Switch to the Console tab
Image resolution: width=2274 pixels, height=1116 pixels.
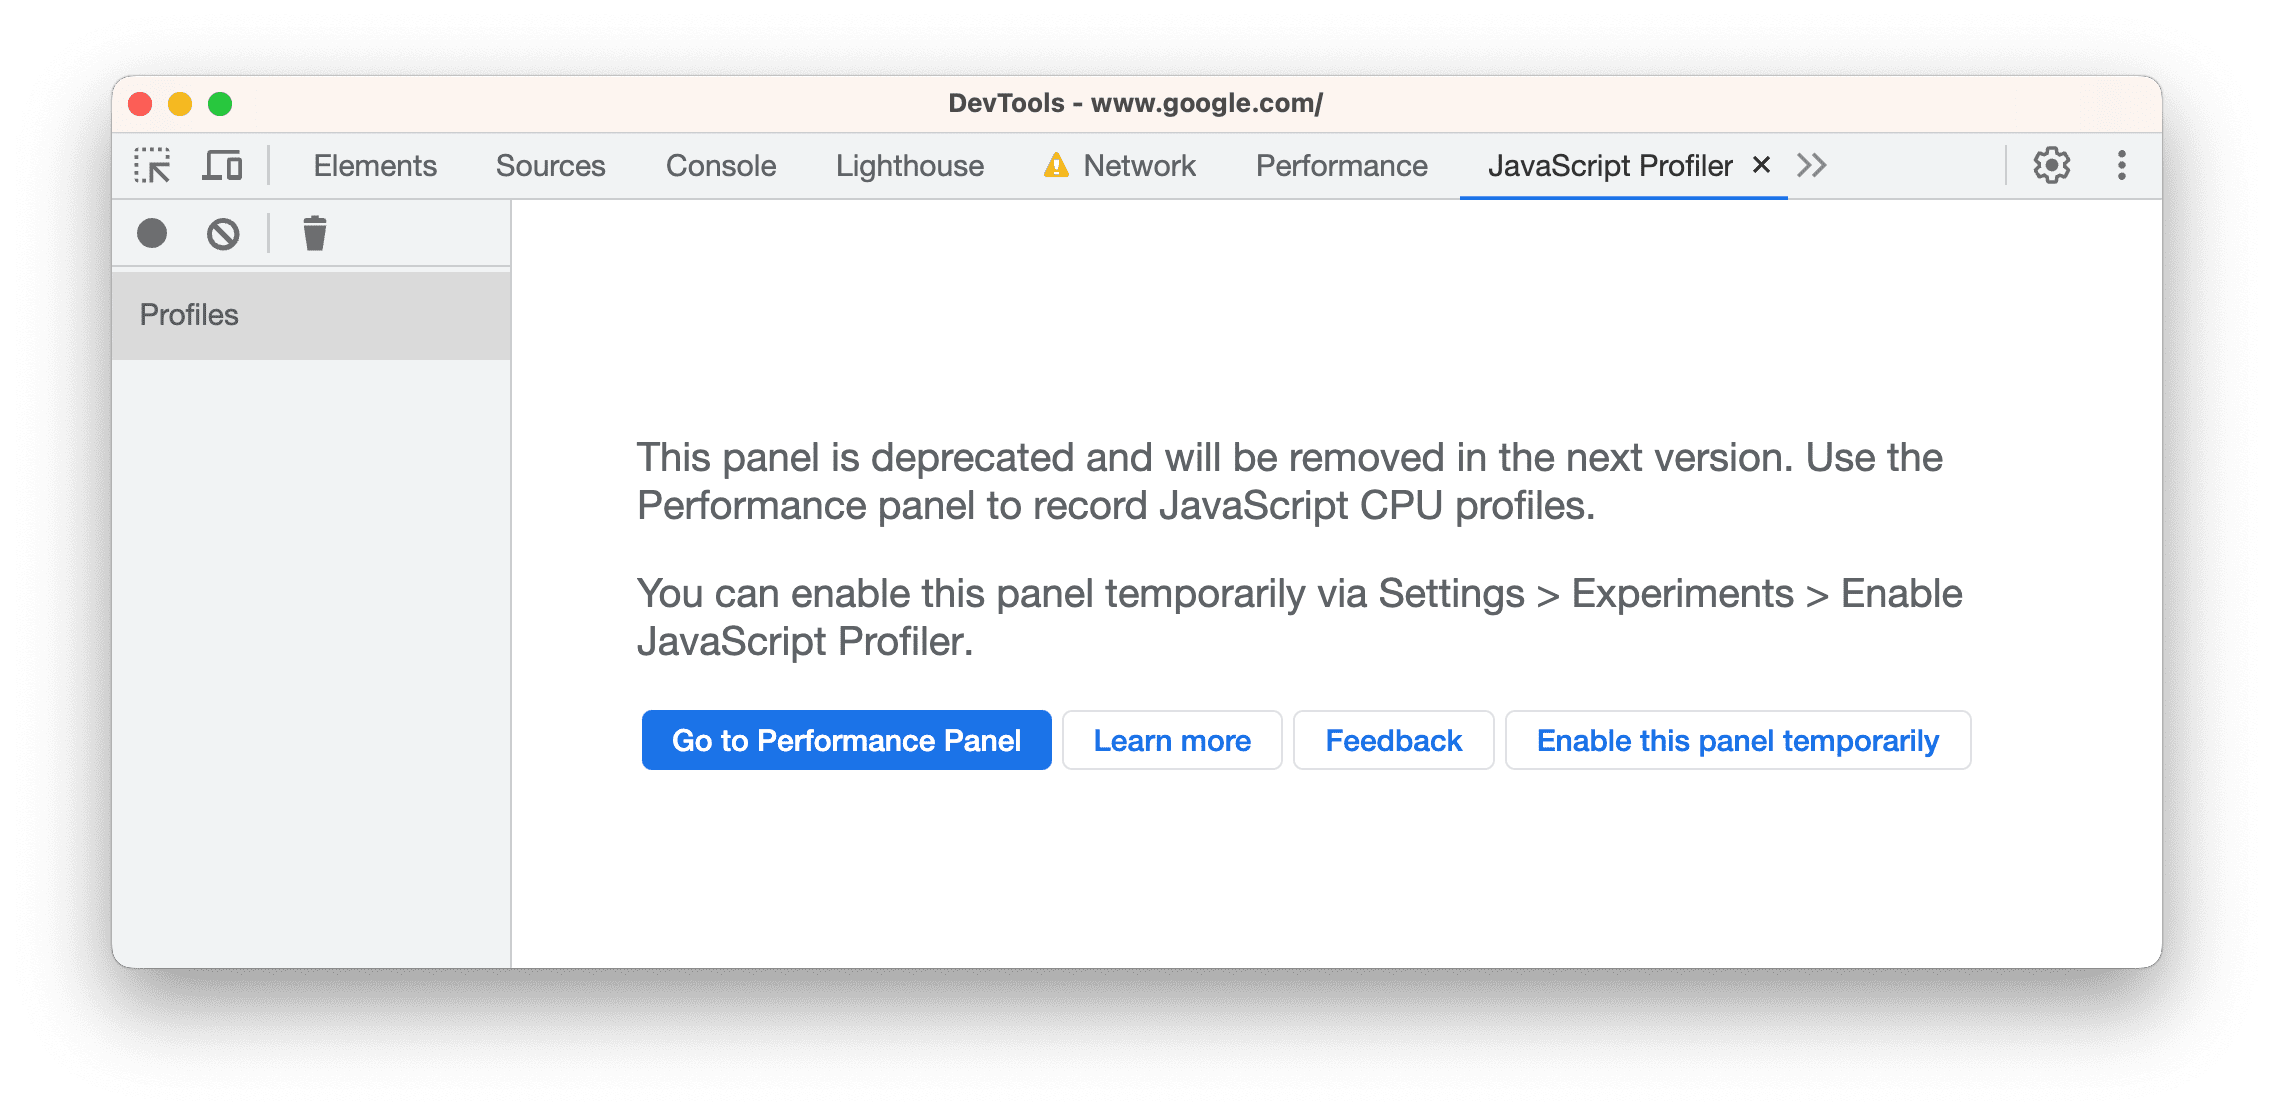[719, 164]
